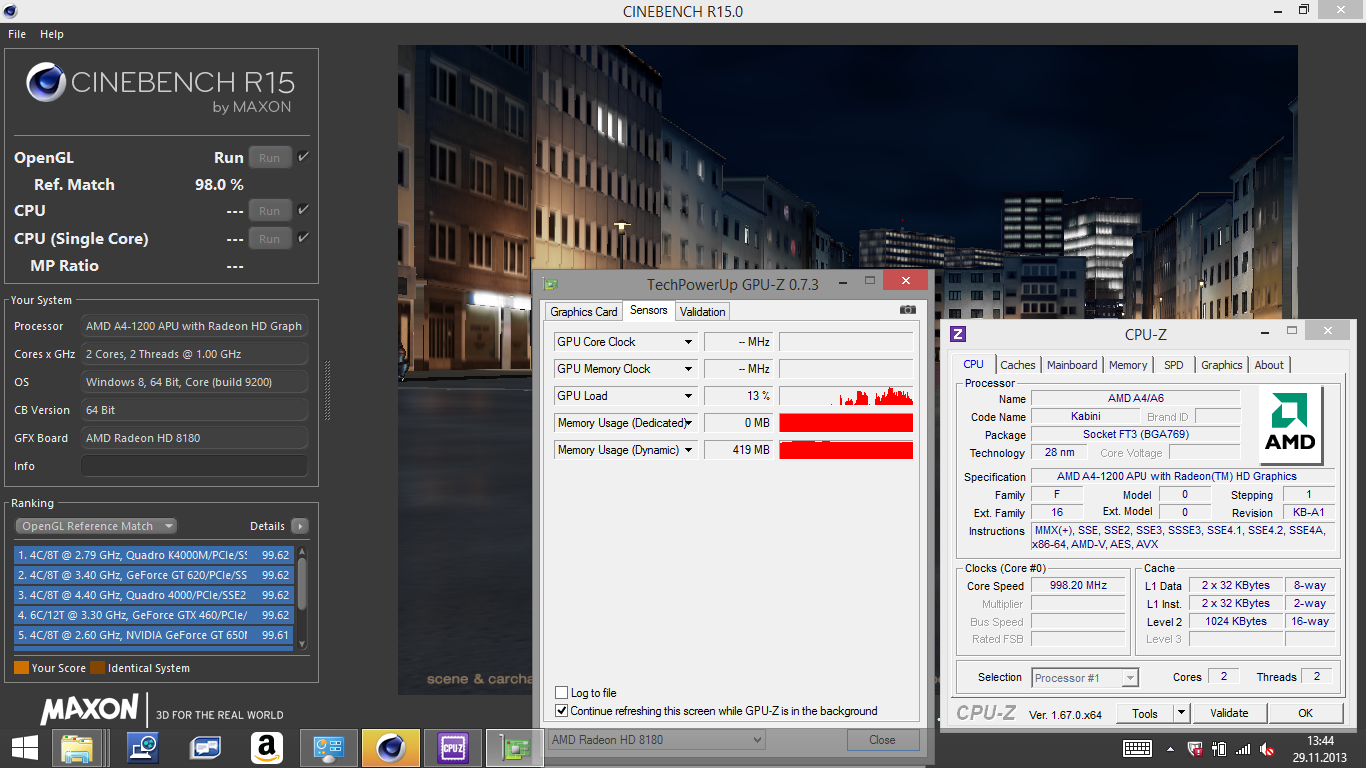Open Ranking Details arrow button
The image size is (1366, 768).
tap(300, 526)
